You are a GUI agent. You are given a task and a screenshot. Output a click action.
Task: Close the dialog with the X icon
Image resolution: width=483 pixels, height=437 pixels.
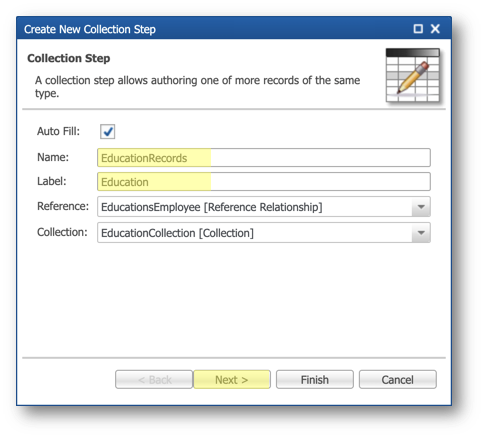435,29
